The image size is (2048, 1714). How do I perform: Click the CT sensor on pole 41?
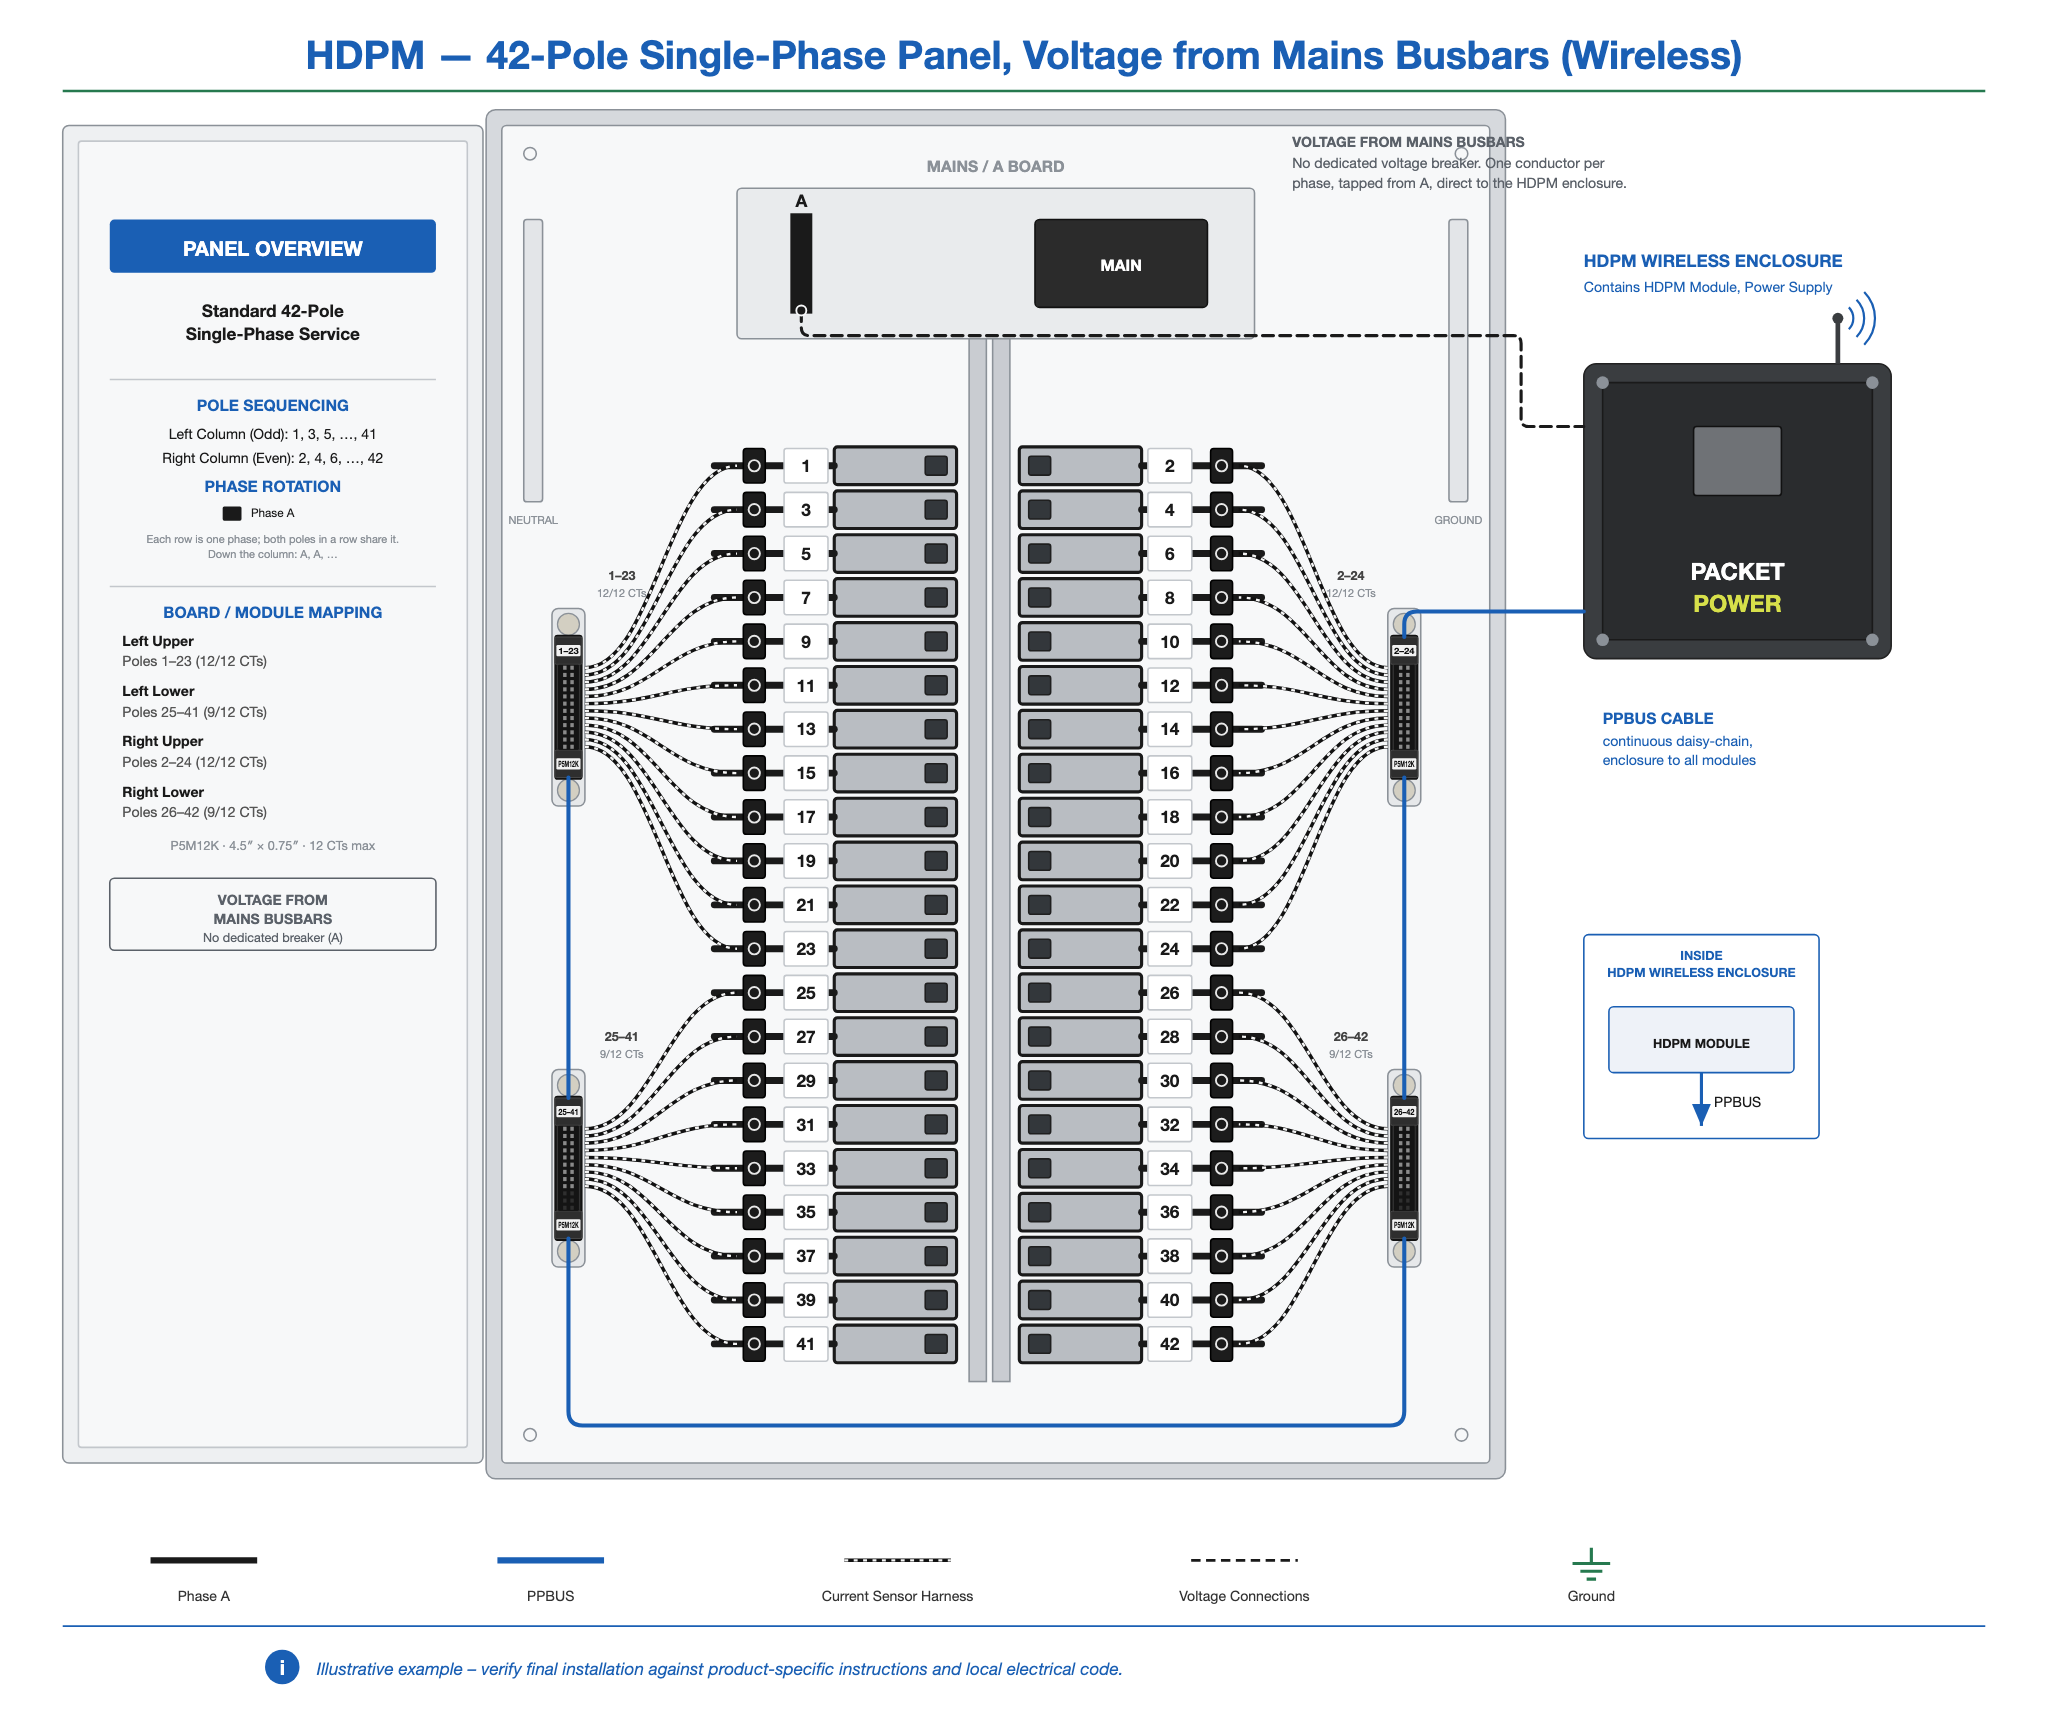(754, 1344)
